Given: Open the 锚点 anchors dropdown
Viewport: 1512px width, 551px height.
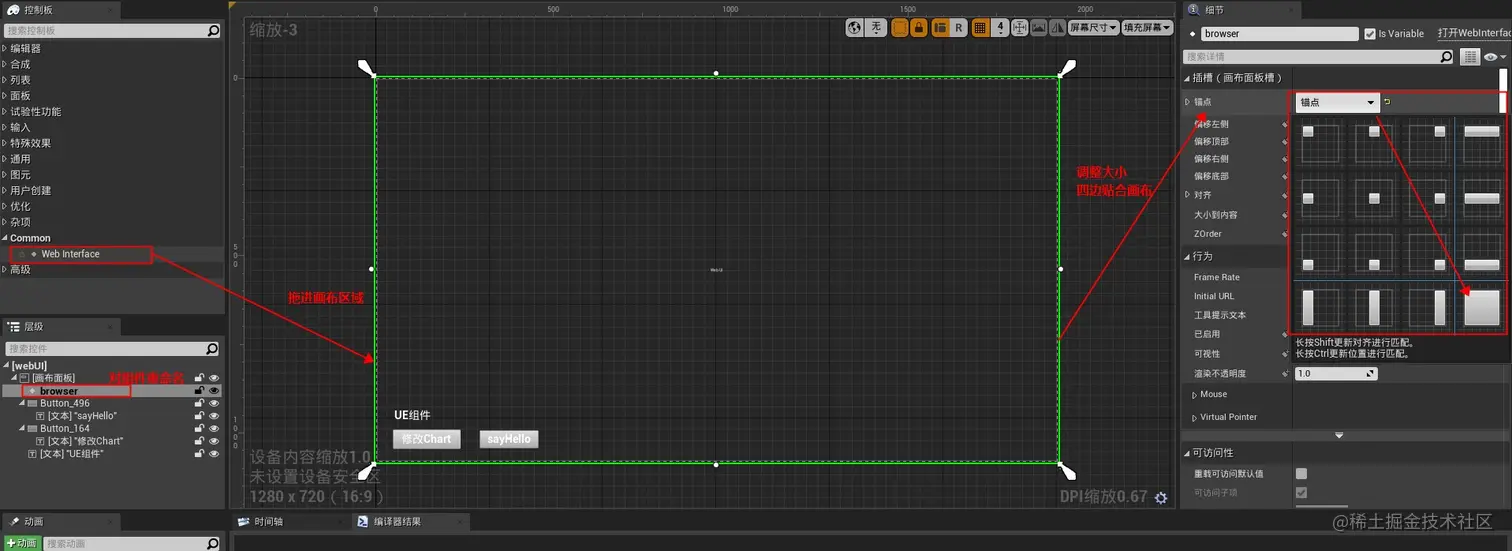Looking at the screenshot, I should click(1338, 102).
